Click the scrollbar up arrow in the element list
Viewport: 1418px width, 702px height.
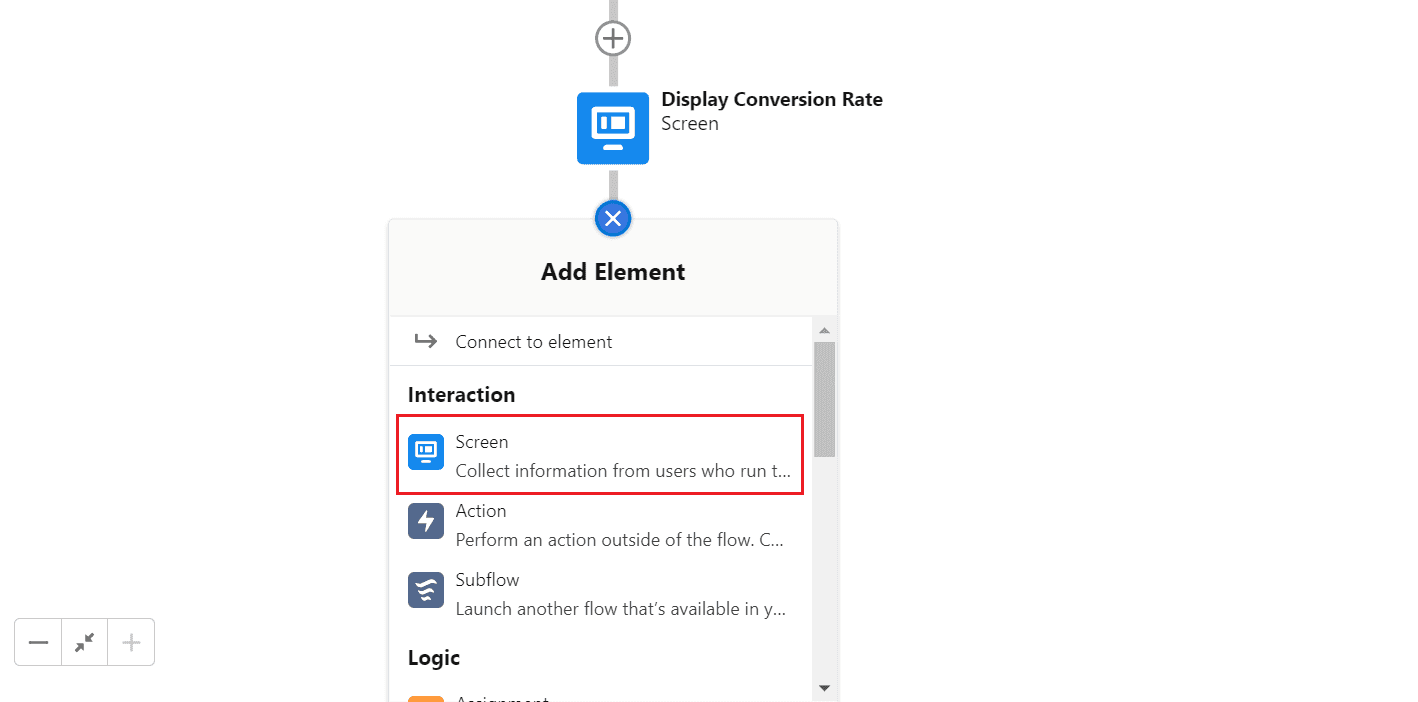point(825,330)
